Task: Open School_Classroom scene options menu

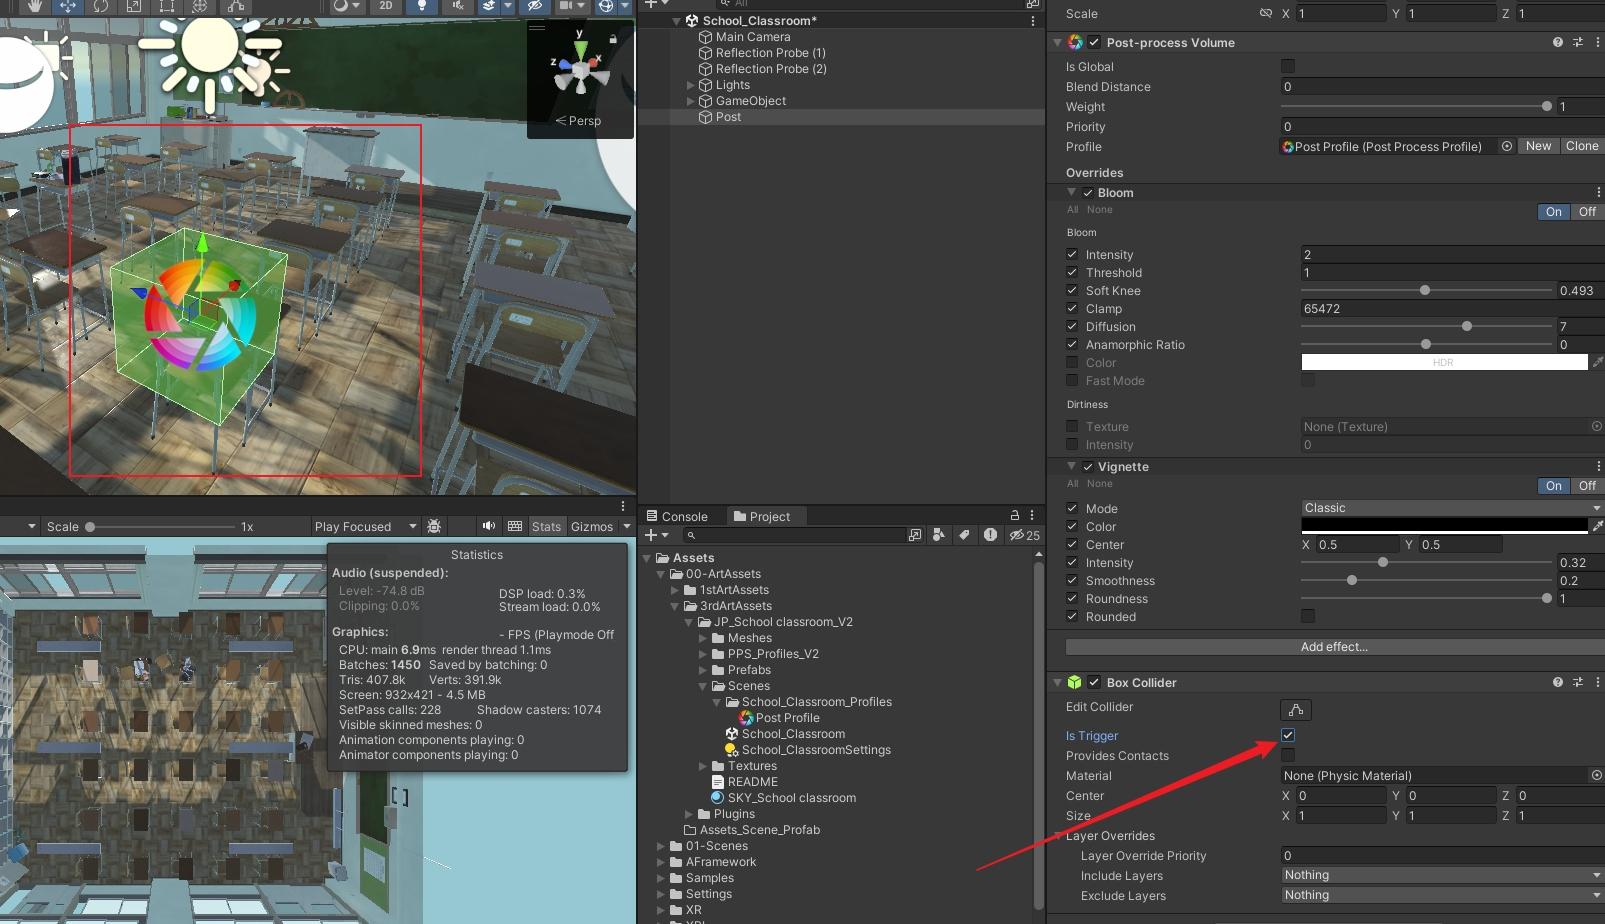Action: point(1032,20)
